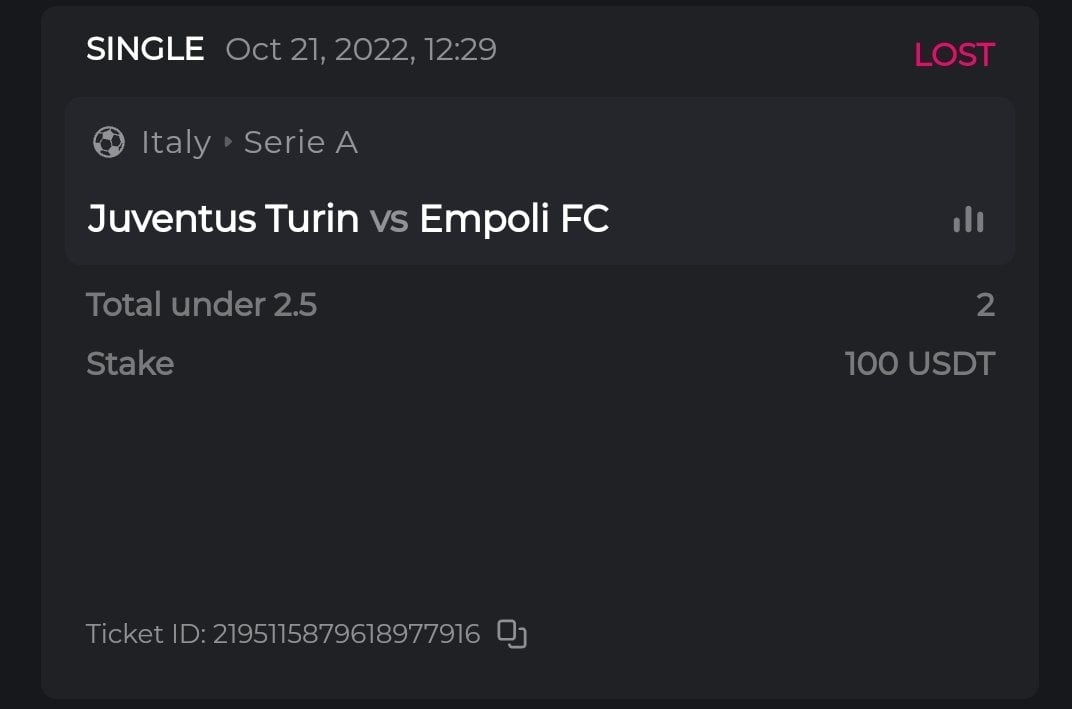Image resolution: width=1072 pixels, height=709 pixels.
Task: Select Empoli FC team name
Action: [514, 218]
